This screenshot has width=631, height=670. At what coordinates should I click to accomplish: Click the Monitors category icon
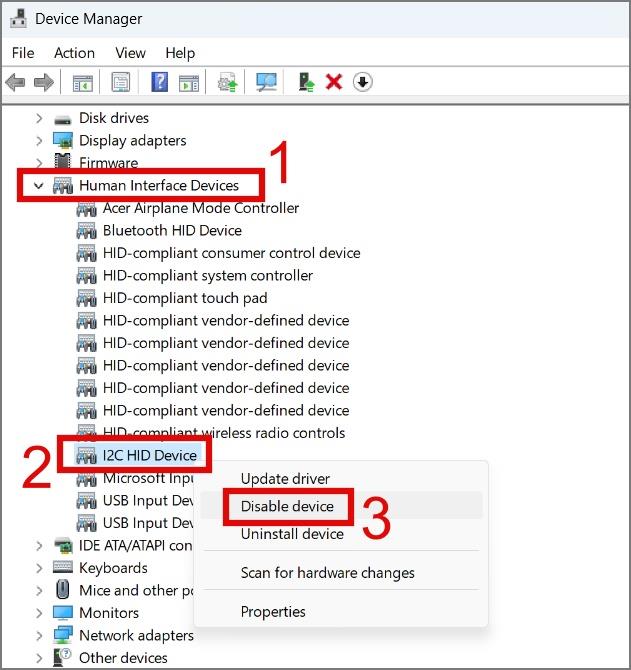[x=63, y=613]
